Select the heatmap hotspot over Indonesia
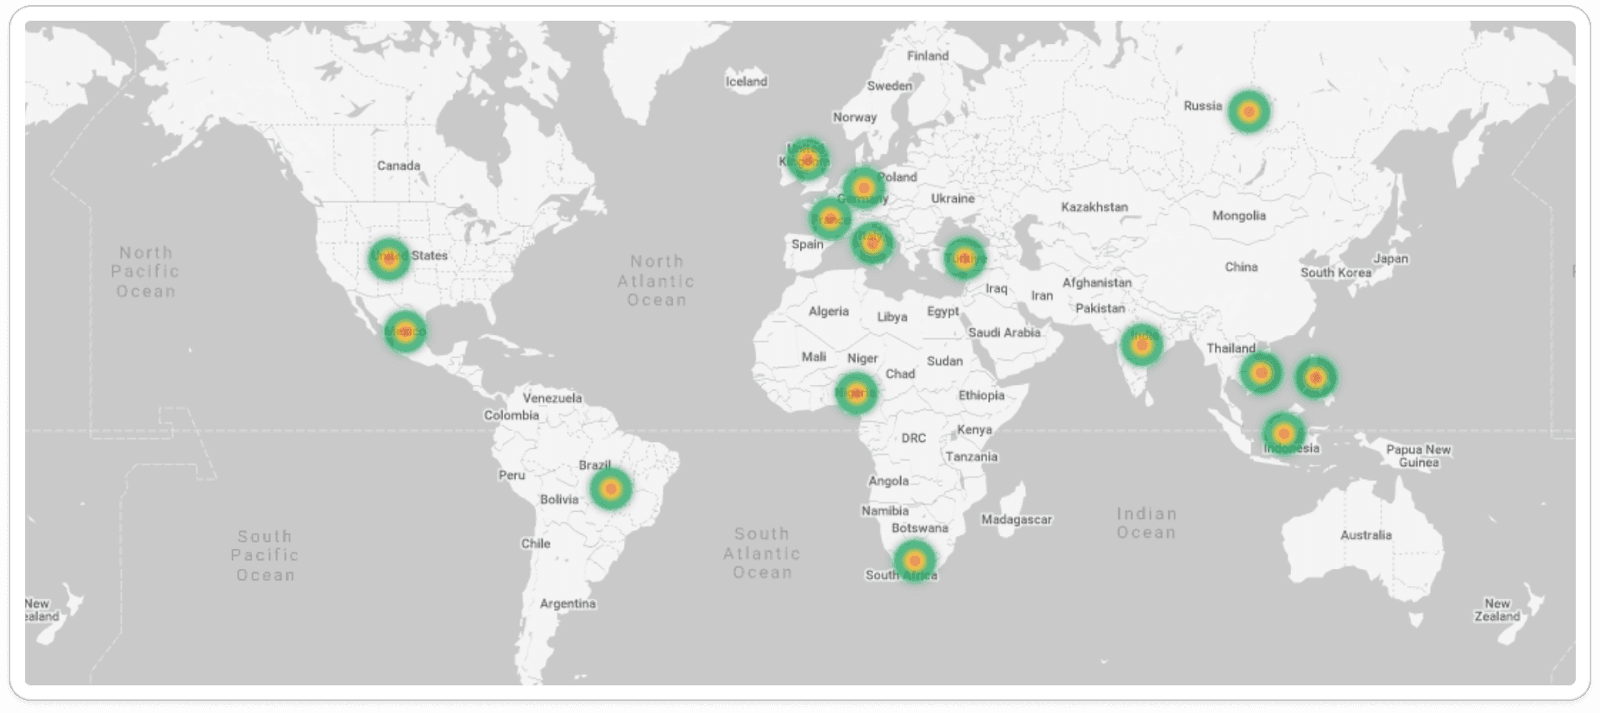Screen dimensions: 1600x713 coord(1283,434)
